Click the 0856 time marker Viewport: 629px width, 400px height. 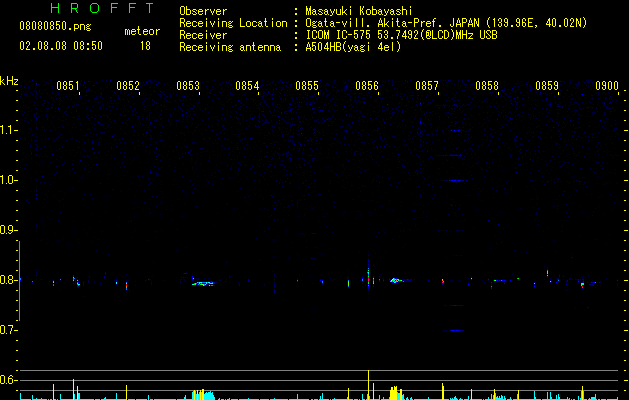pos(367,86)
